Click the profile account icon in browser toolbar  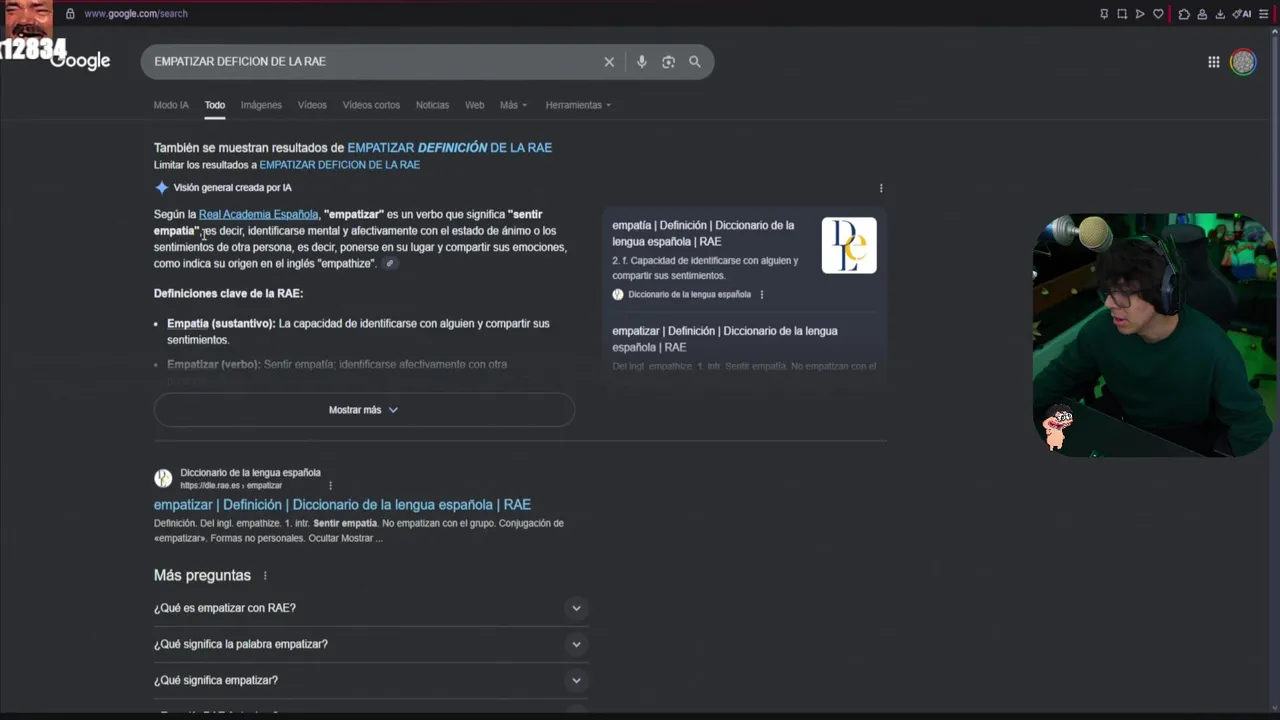point(1202,14)
